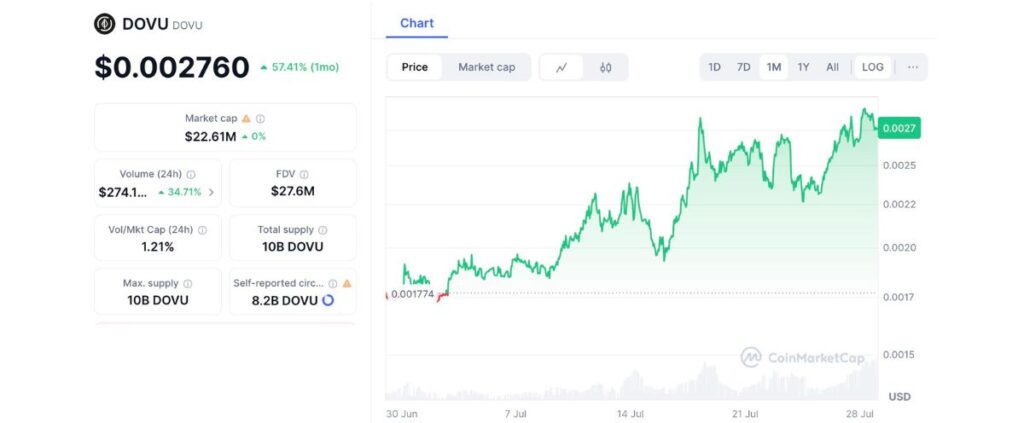The width and height of the screenshot is (1024, 423).
Task: Click the FDV info icon
Action: click(304, 174)
